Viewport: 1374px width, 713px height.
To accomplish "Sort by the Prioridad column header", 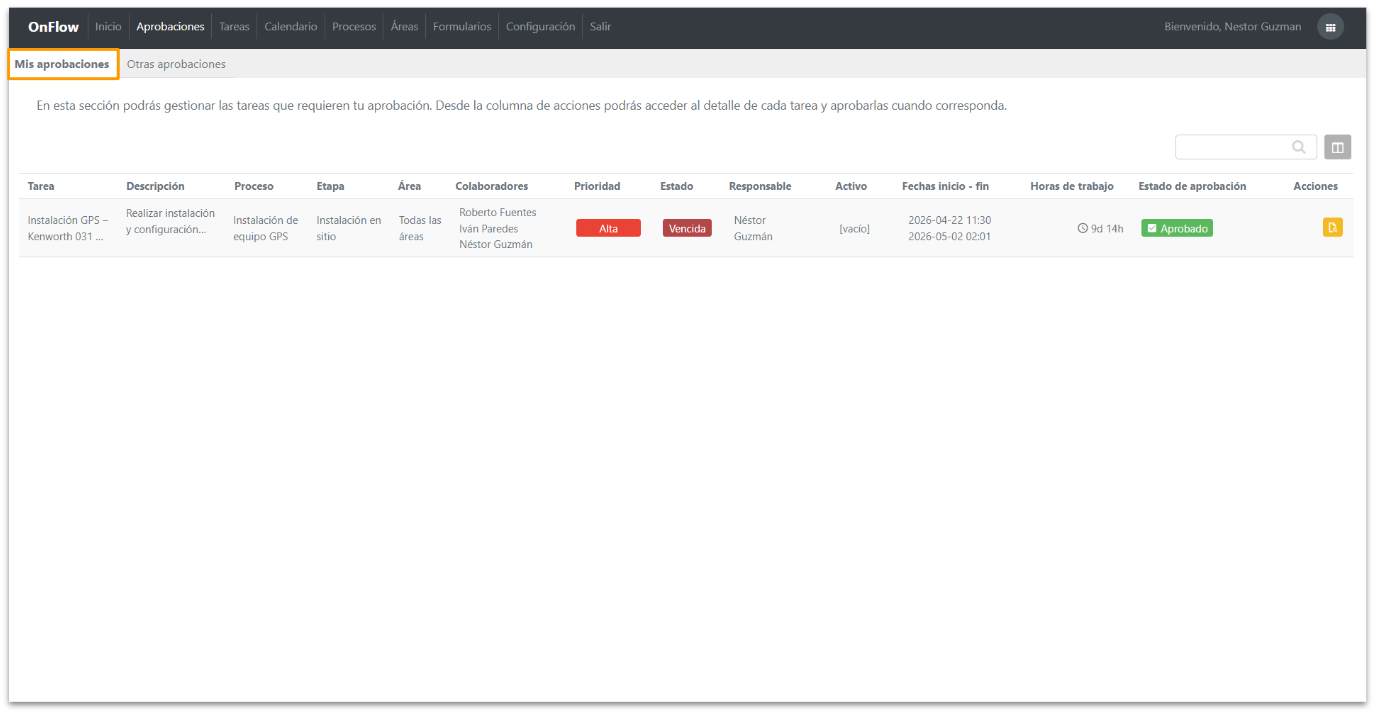I will (x=597, y=186).
